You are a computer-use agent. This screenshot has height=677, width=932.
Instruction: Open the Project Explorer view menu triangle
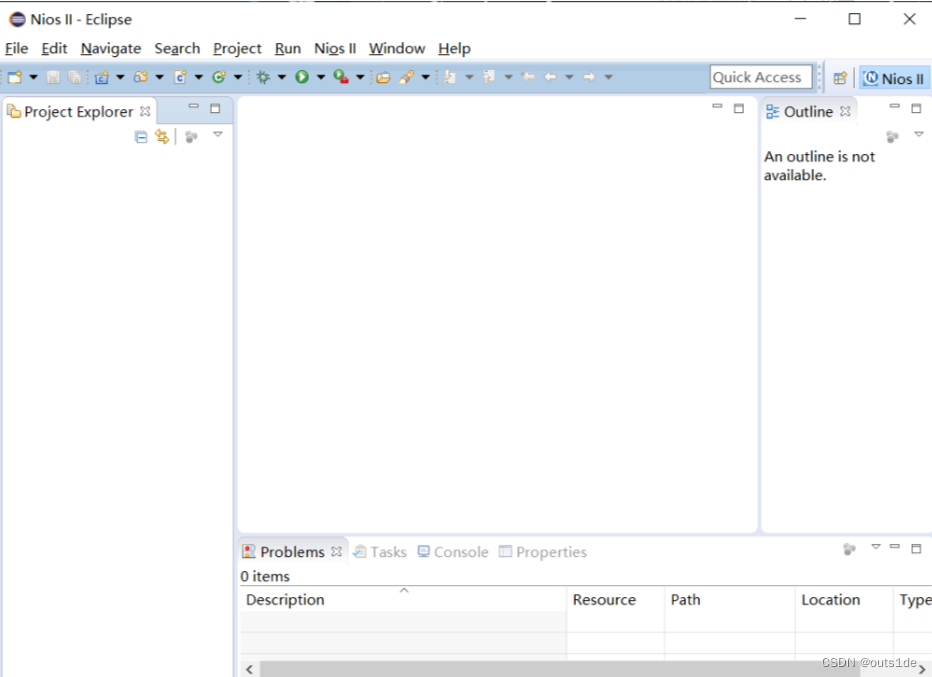(x=218, y=134)
